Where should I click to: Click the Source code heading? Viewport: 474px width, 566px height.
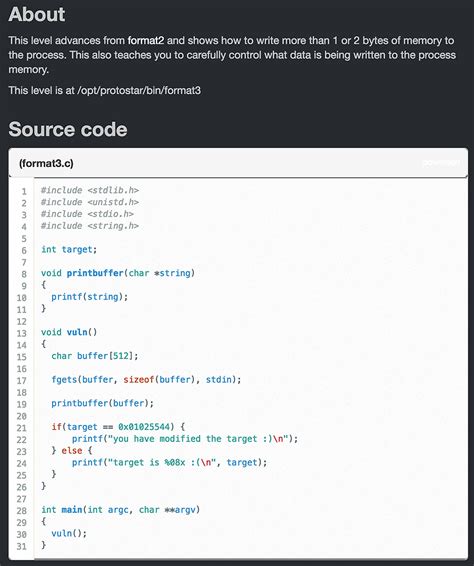(68, 129)
